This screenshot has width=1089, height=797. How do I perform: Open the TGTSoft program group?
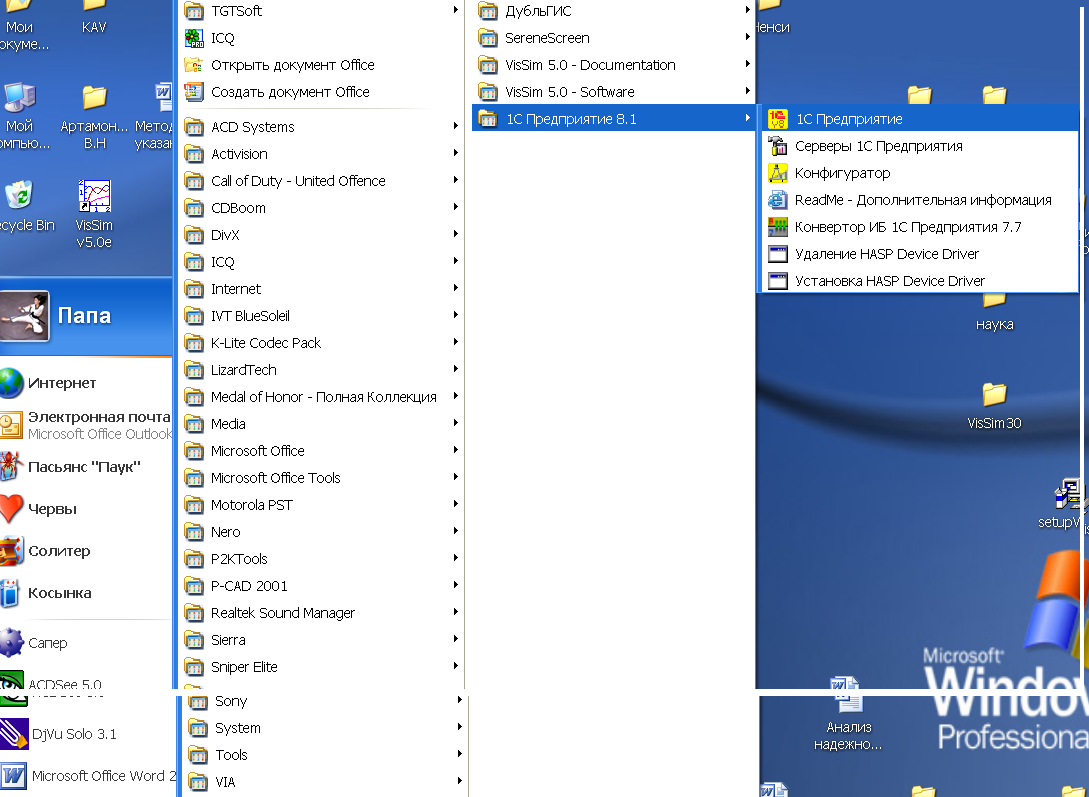point(321,11)
